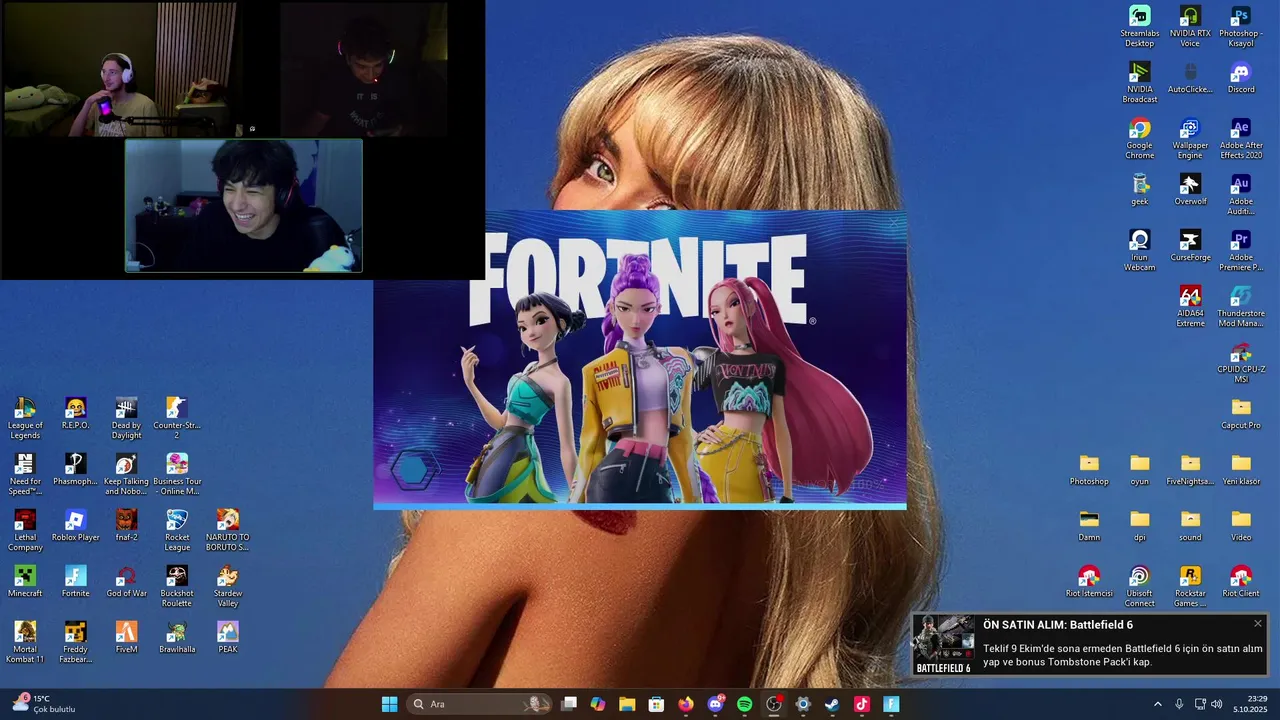Screen dimensions: 1280x720
Task: Launch NVIDIA RTX Voice from the desktop
Action: tap(1190, 26)
